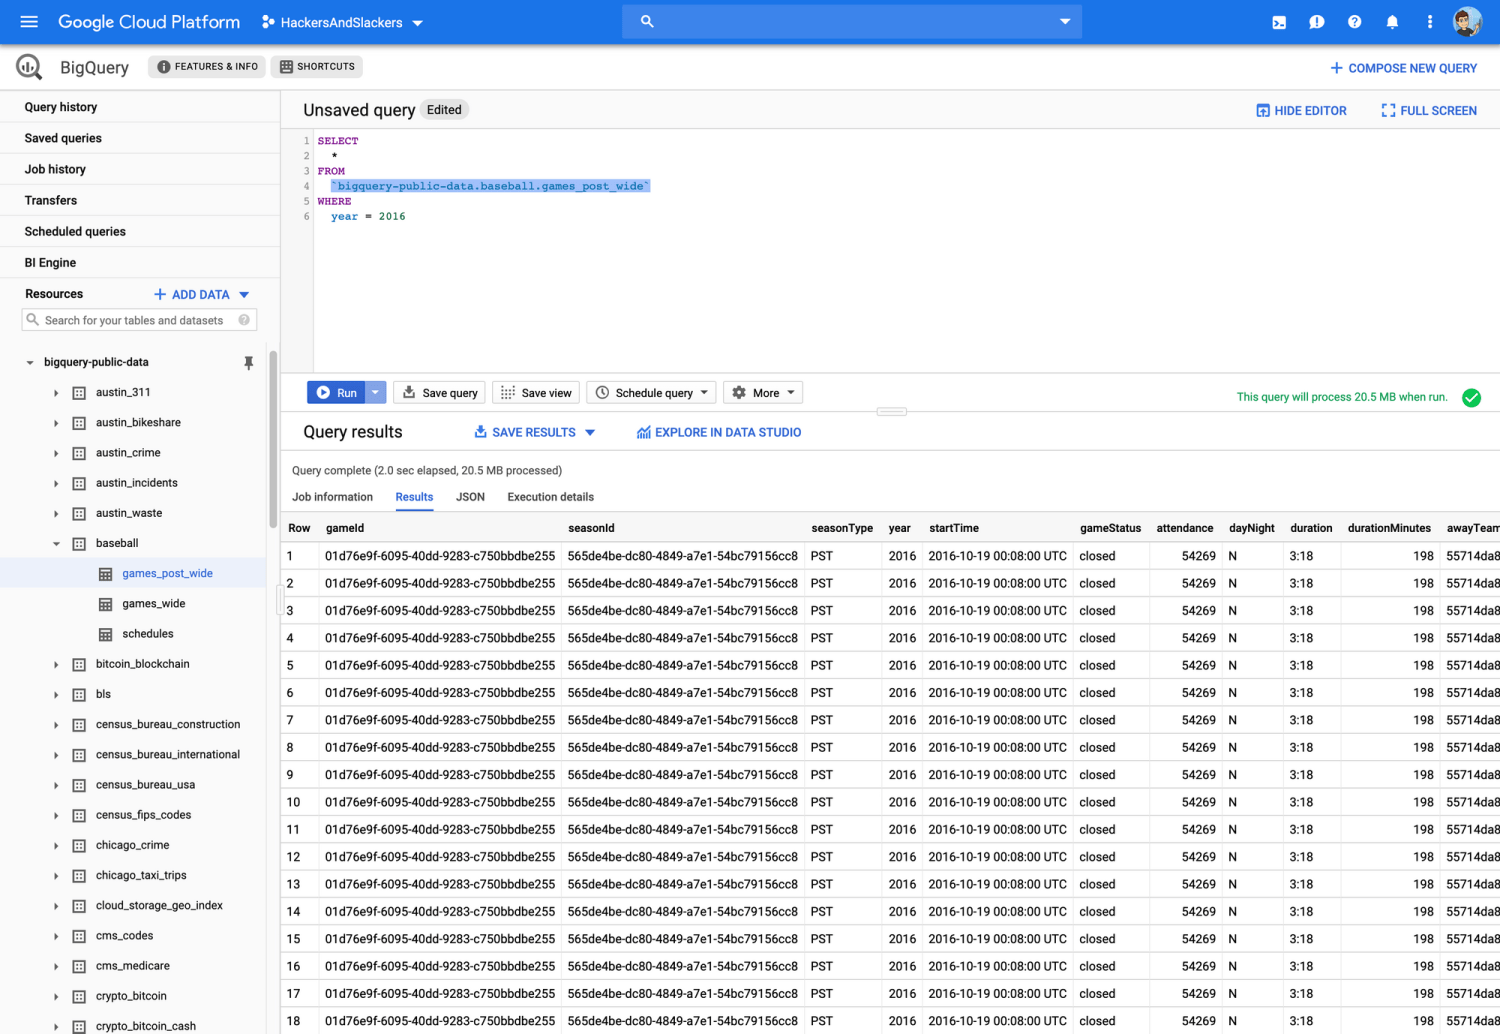1500x1034 pixels.
Task: Click the games_wide table icon
Action: tap(105, 604)
